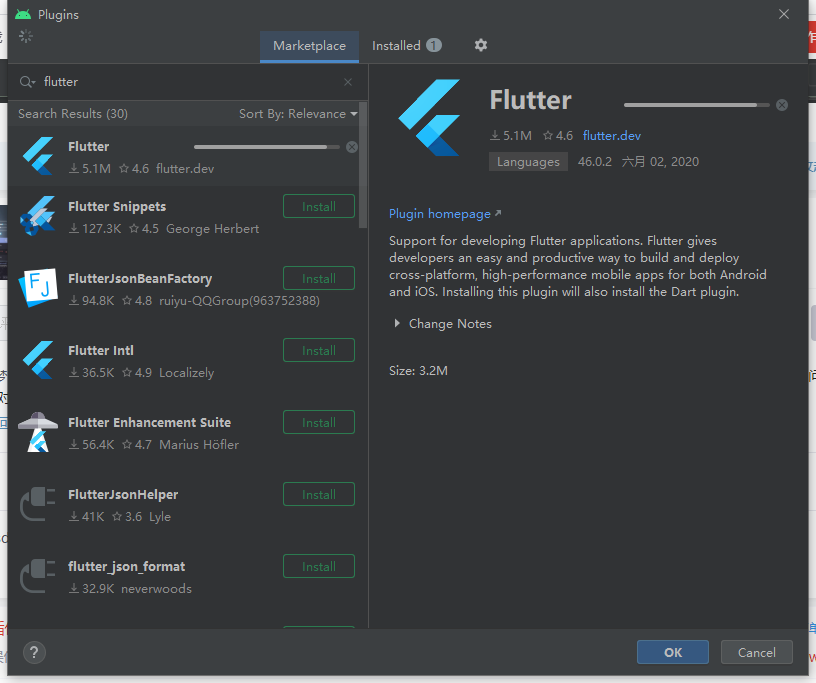Click the Installed count badge

pyautogui.click(x=434, y=45)
